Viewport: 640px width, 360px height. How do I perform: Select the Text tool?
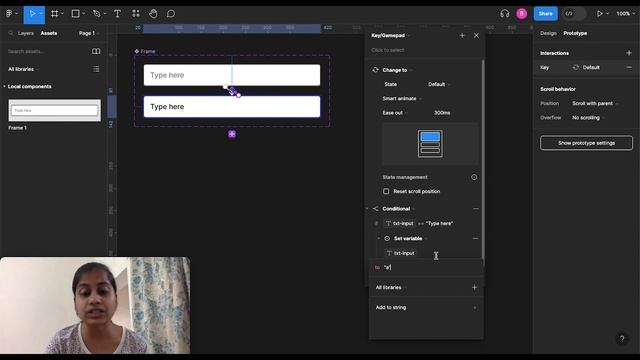[118, 14]
